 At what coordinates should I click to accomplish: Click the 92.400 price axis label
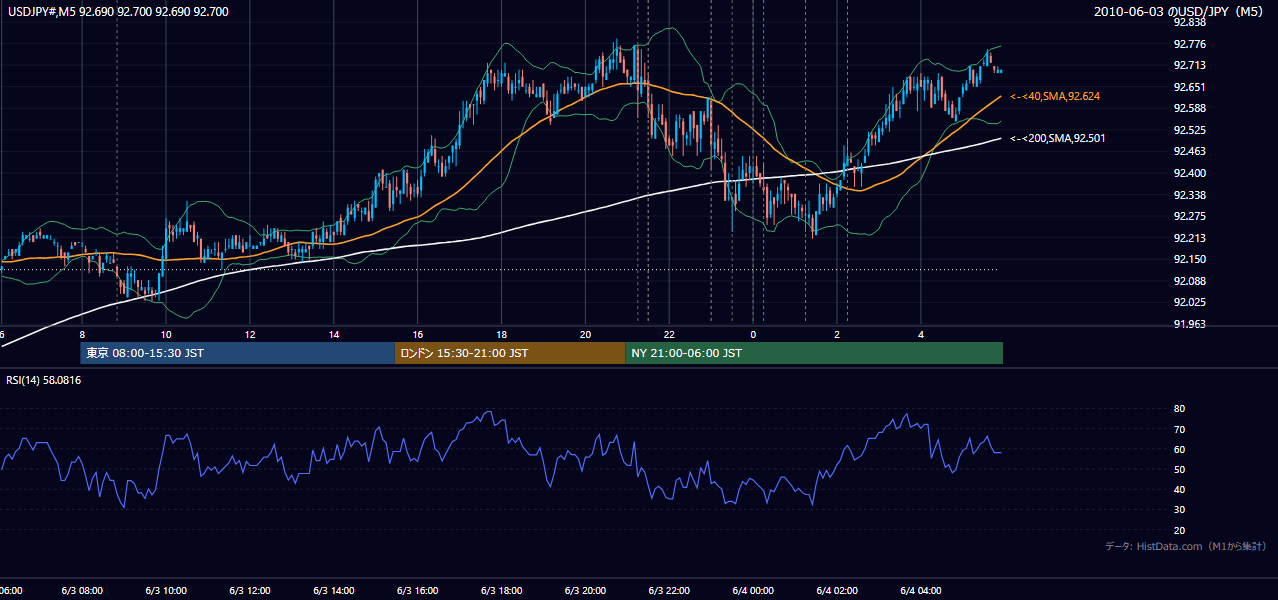click(1190, 173)
